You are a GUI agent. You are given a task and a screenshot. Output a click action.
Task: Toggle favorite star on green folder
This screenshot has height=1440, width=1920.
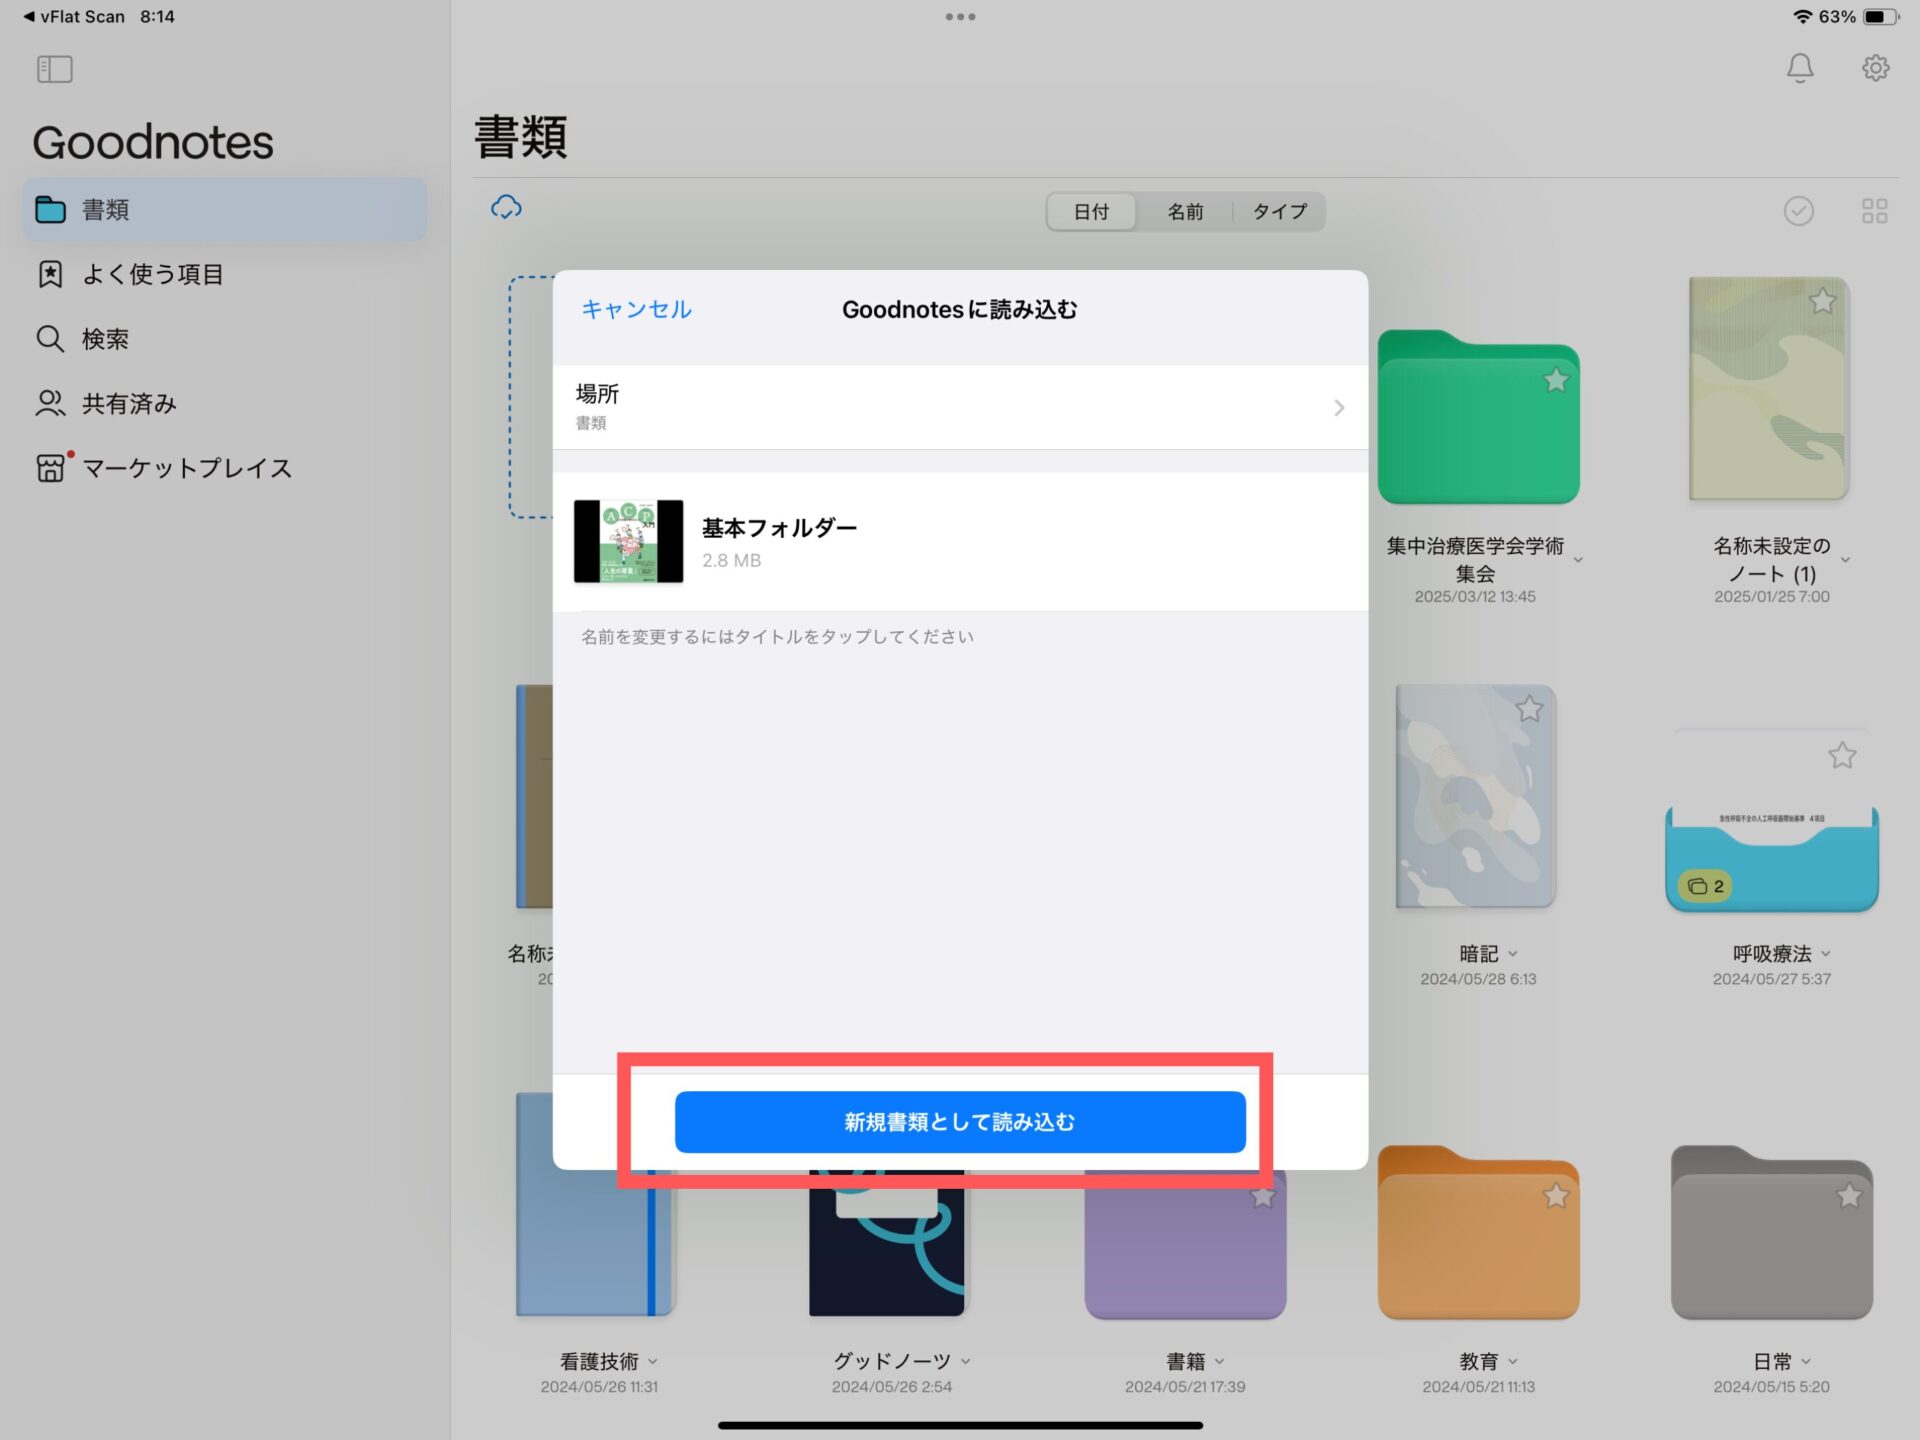(x=1555, y=380)
